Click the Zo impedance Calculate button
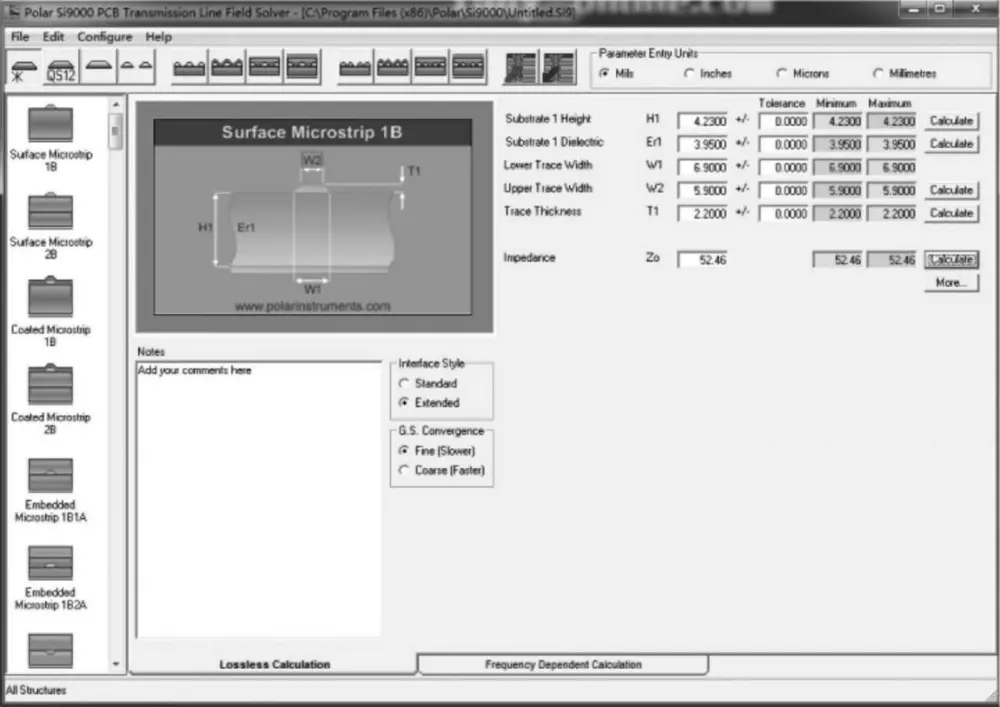This screenshot has height=707, width=1000. 950,259
